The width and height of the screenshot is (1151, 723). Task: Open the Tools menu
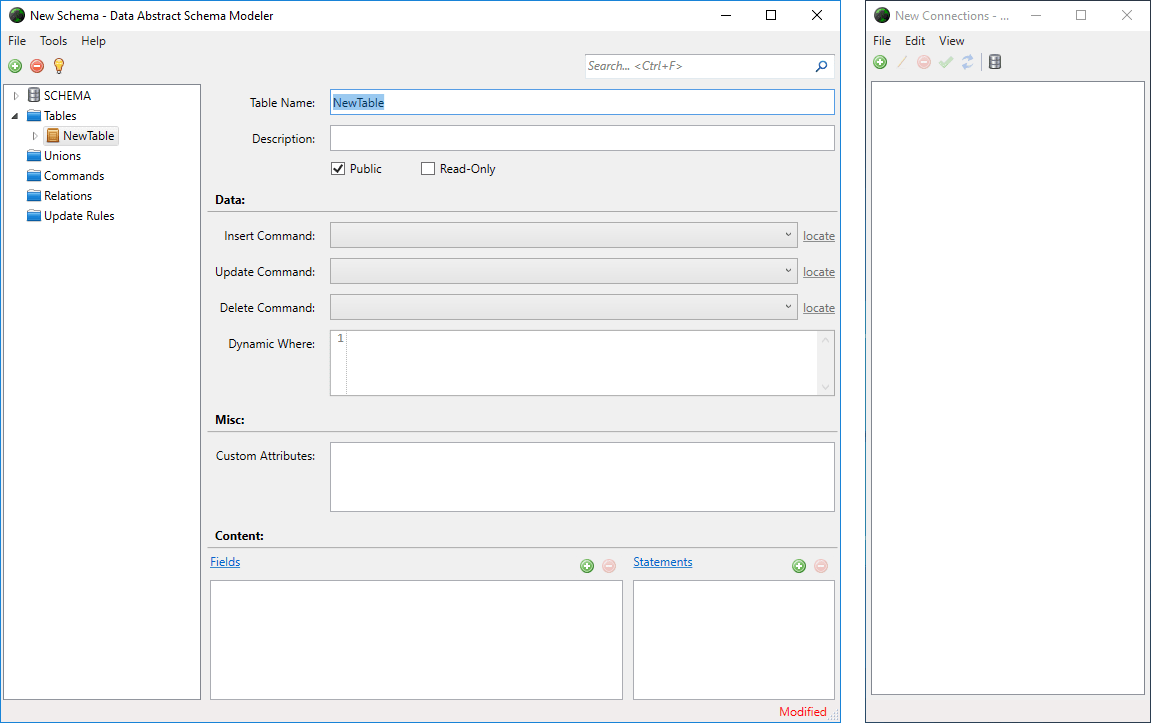pos(54,41)
